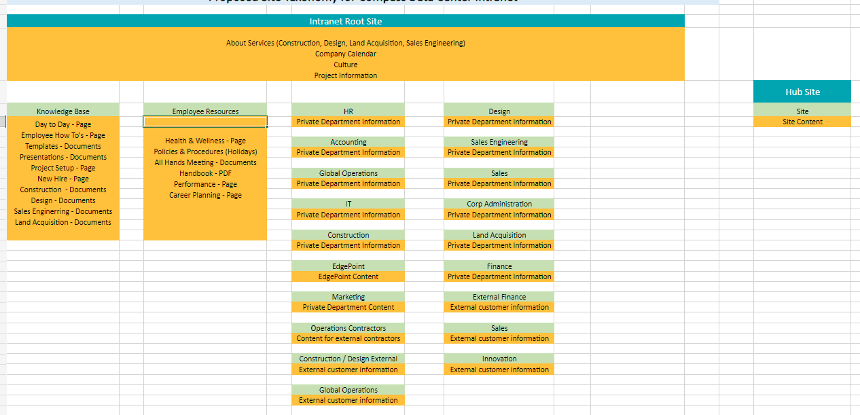The image size is (860, 415).
Task: Click the Knowledge Base header cell
Action: click(63, 111)
